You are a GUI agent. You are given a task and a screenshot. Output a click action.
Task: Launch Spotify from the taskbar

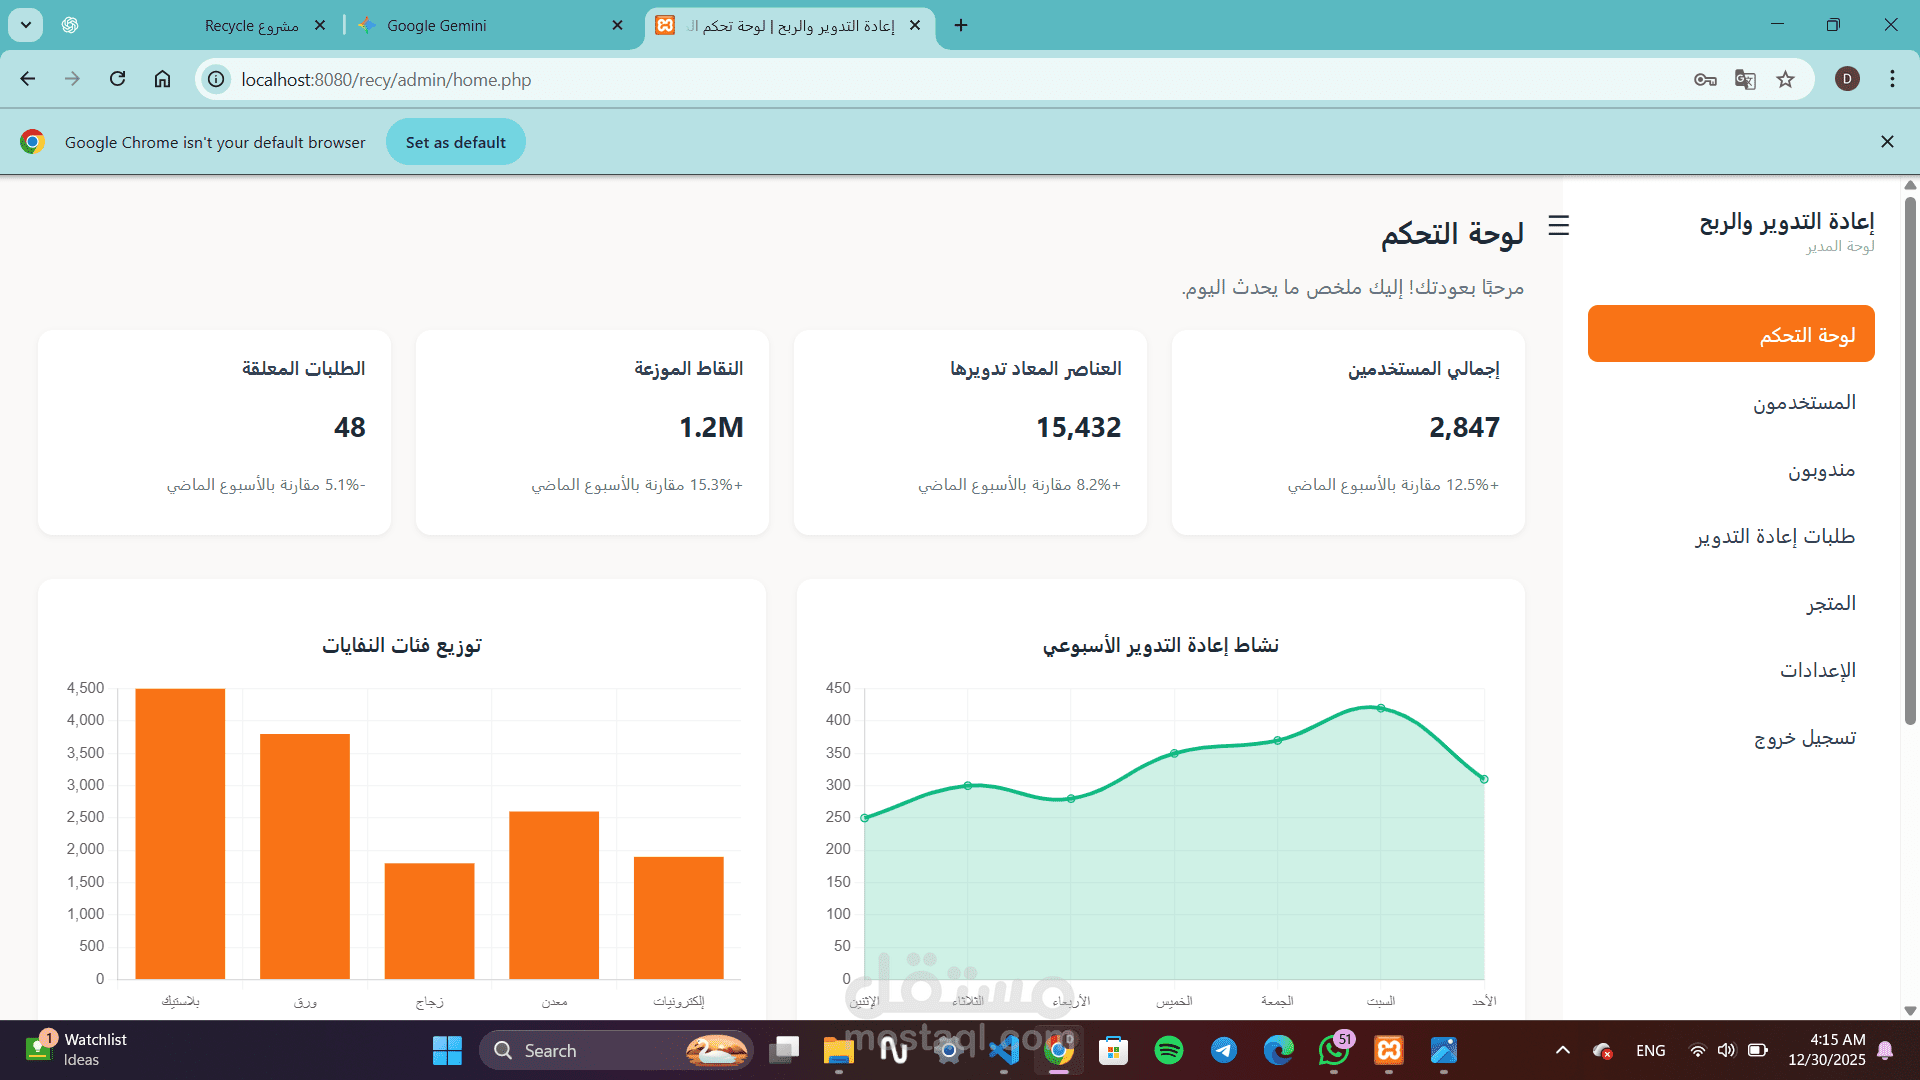1168,1050
